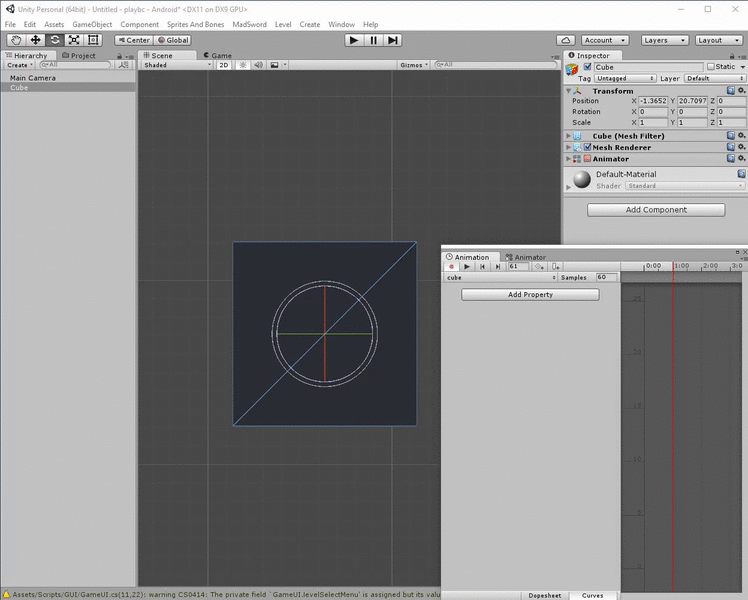This screenshot has width=748, height=600.
Task: Toggle Cube active checkbox
Action: (588, 67)
